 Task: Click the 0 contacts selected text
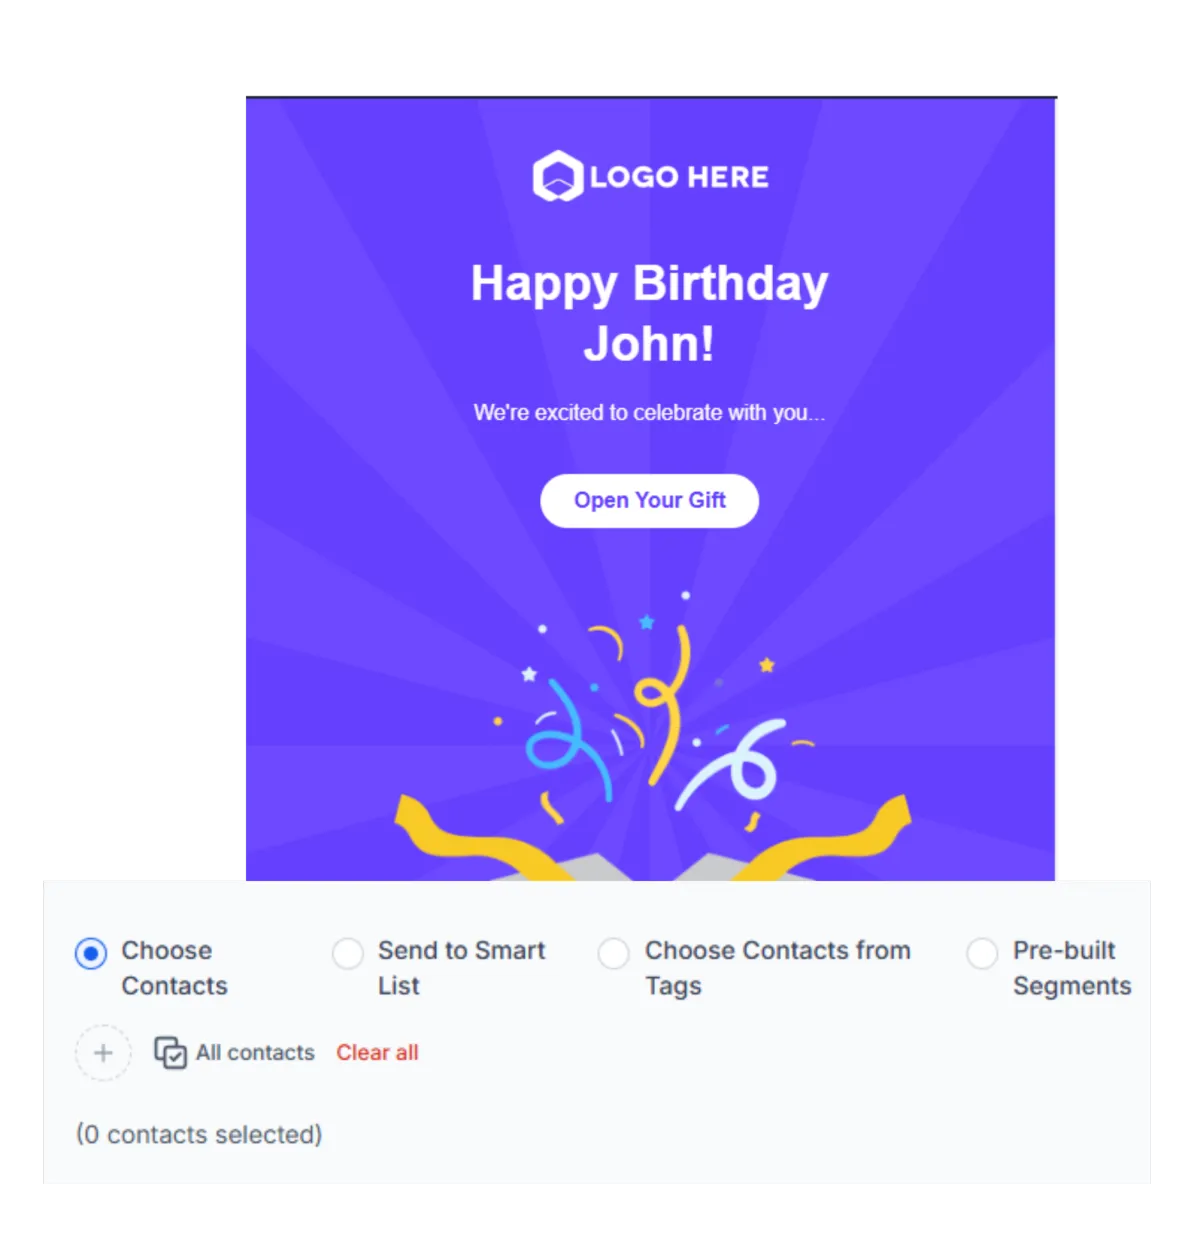[199, 1134]
